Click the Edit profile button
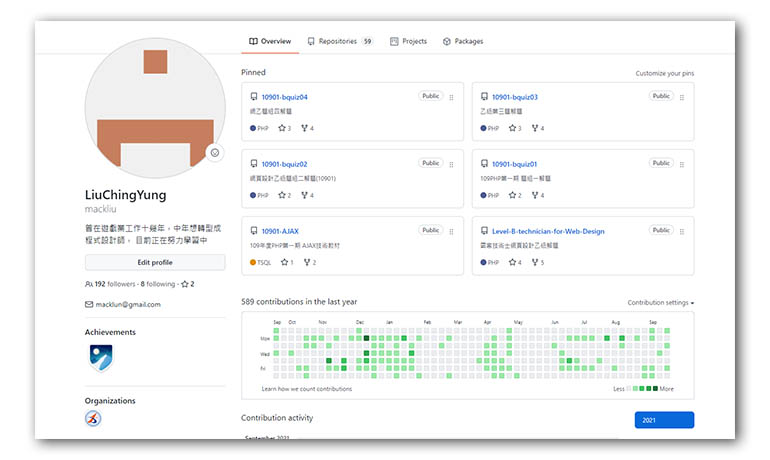 pyautogui.click(x=154, y=262)
